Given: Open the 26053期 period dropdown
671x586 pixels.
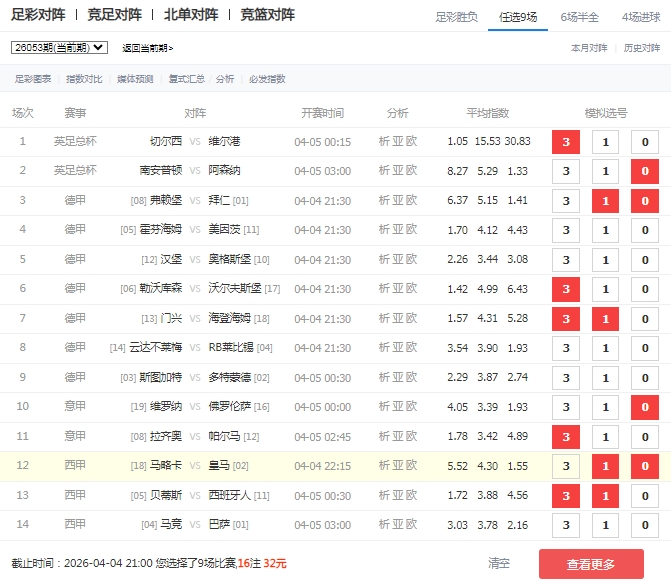Looking at the screenshot, I should [59, 48].
